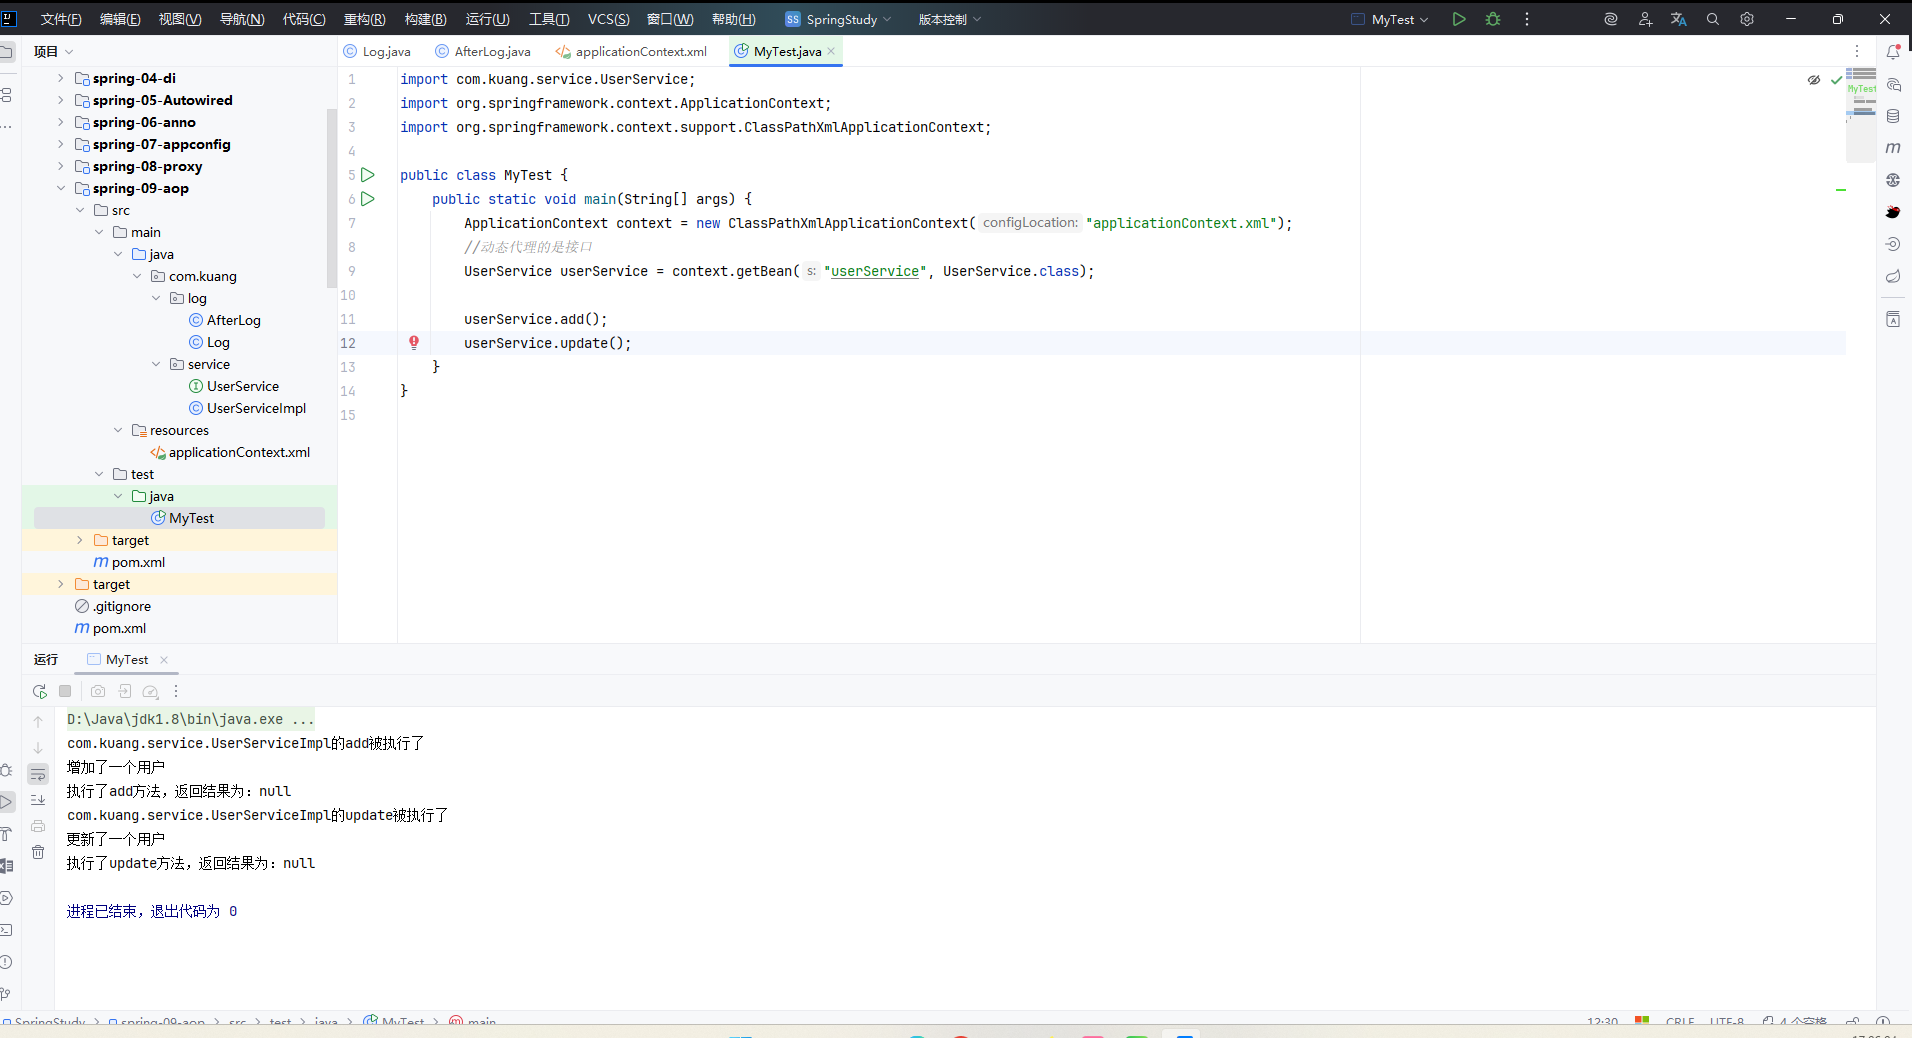Select .gitignore in the project tree
Image resolution: width=1912 pixels, height=1038 pixels.
(x=113, y=606)
